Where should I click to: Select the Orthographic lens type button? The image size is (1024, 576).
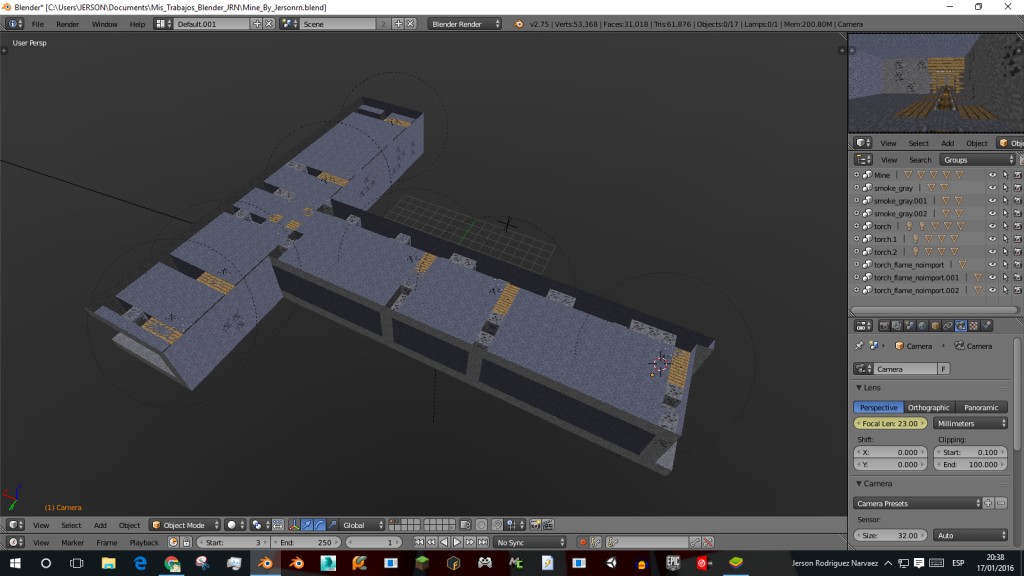929,407
